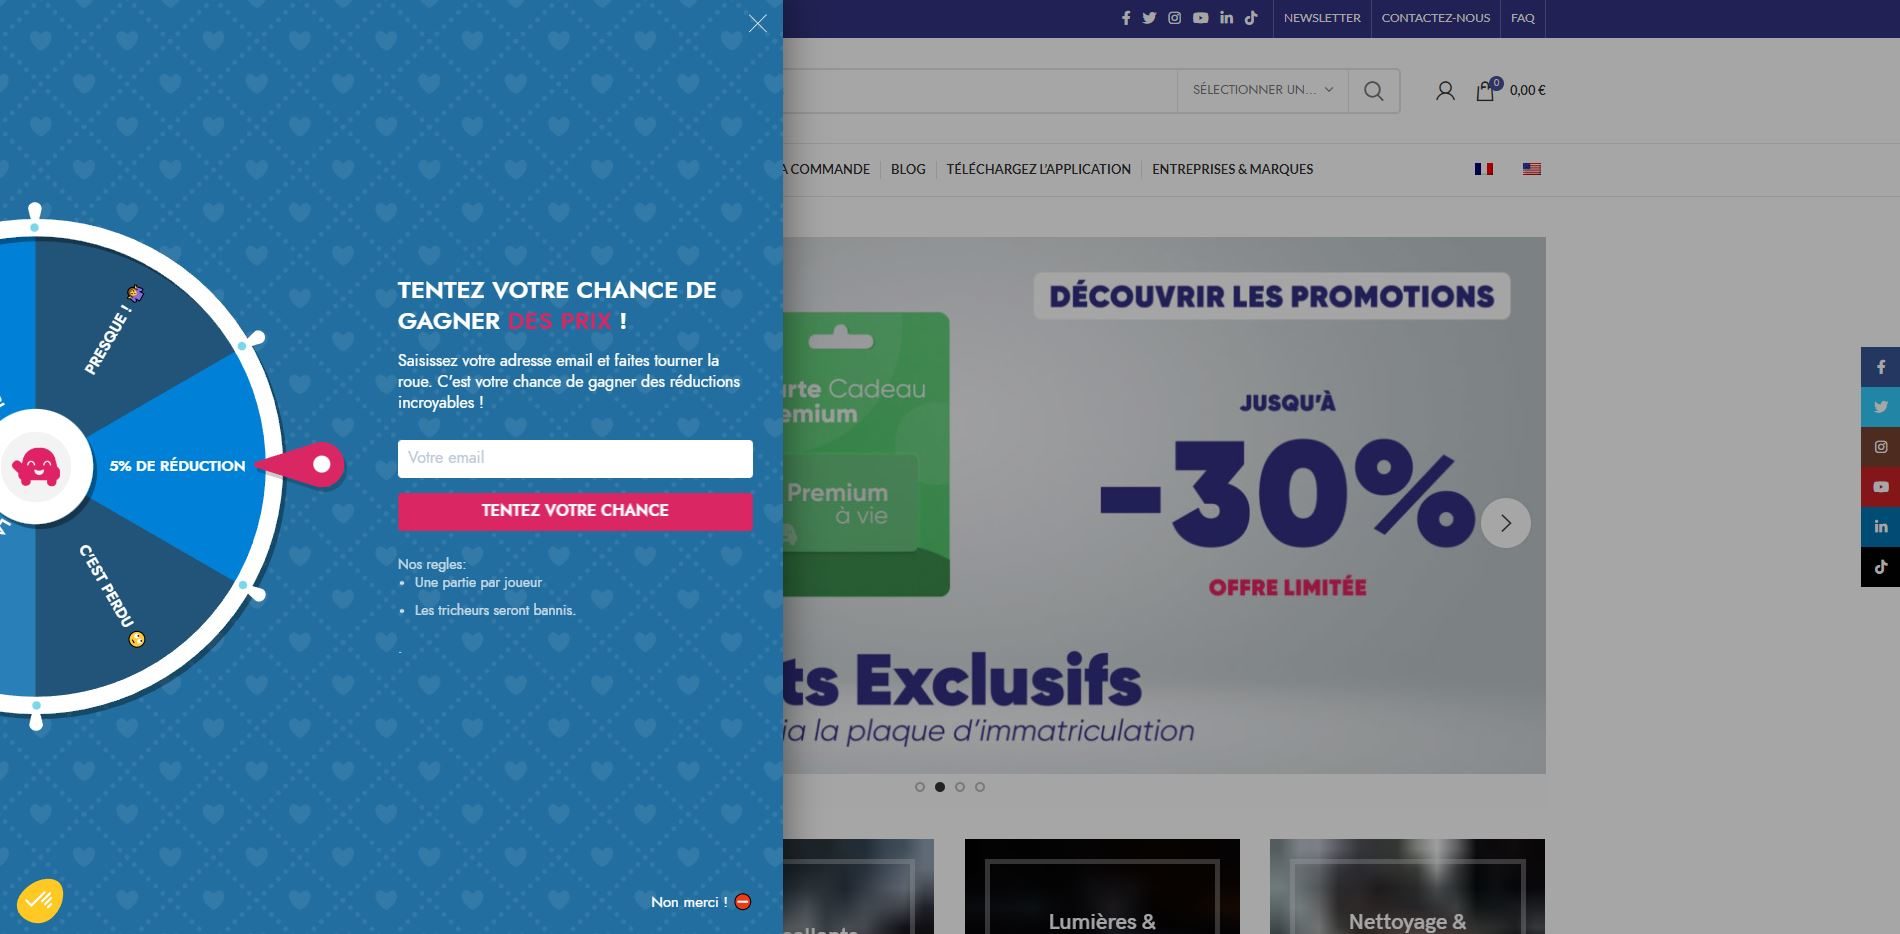Click the Tentez votre chance button
Viewport: 1900px width, 934px height.
(575, 510)
